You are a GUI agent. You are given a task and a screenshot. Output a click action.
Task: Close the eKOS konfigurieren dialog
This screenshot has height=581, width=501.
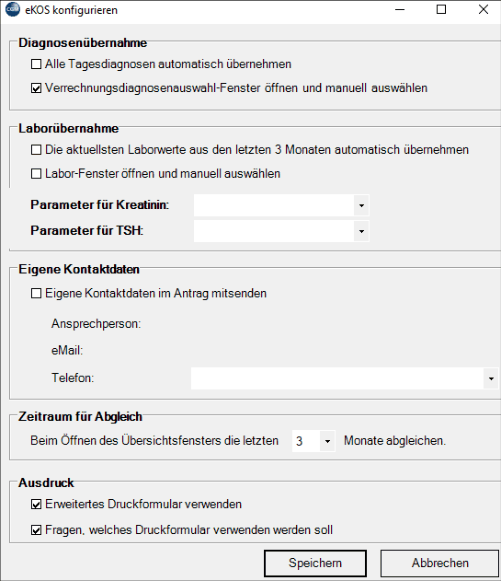[x=483, y=10]
